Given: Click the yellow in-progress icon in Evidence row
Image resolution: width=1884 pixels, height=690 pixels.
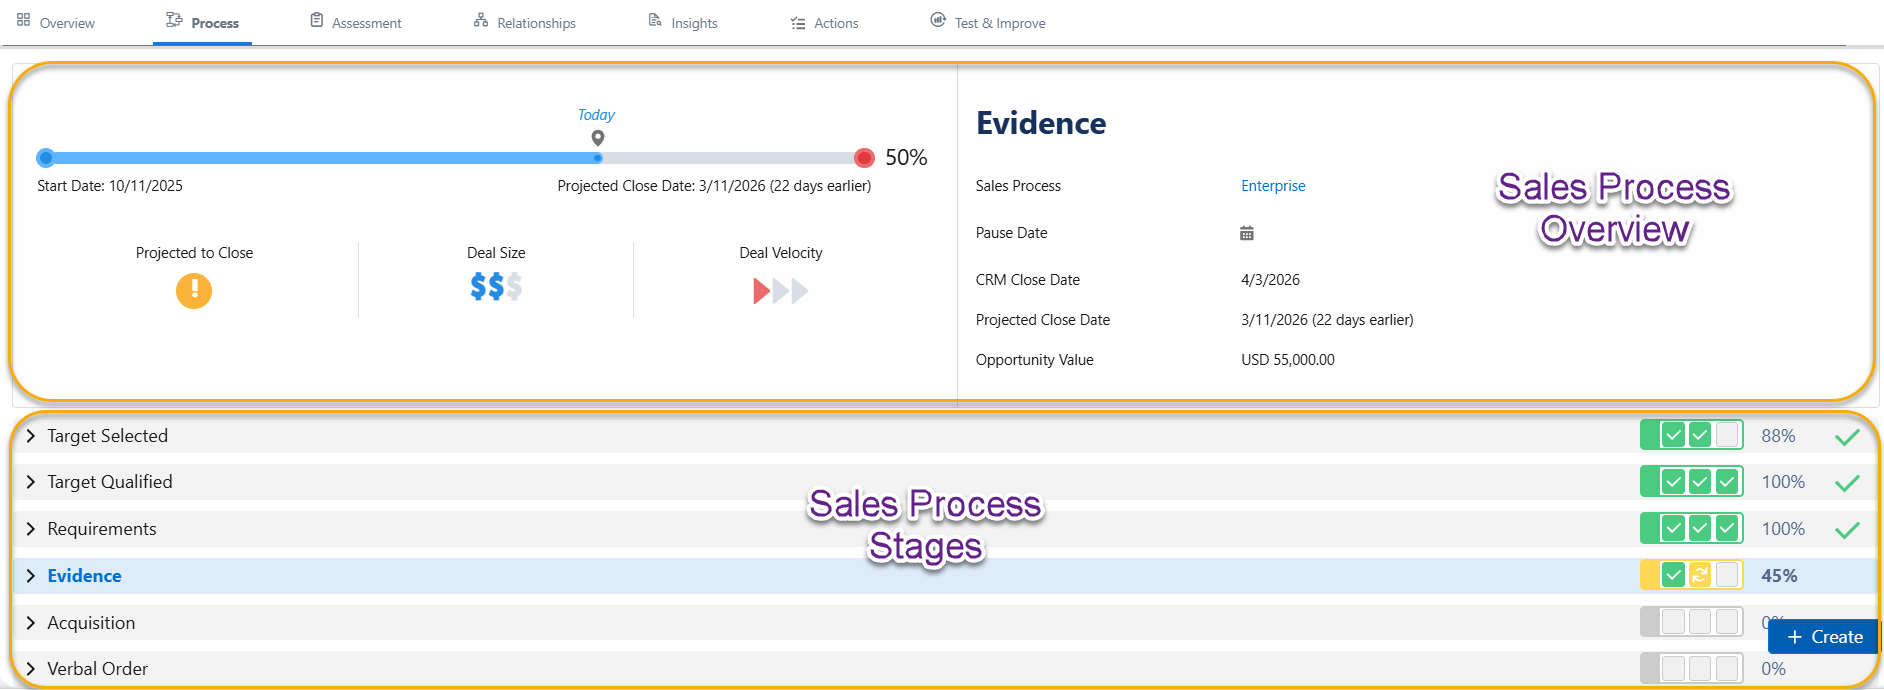Looking at the screenshot, I should click(1700, 575).
